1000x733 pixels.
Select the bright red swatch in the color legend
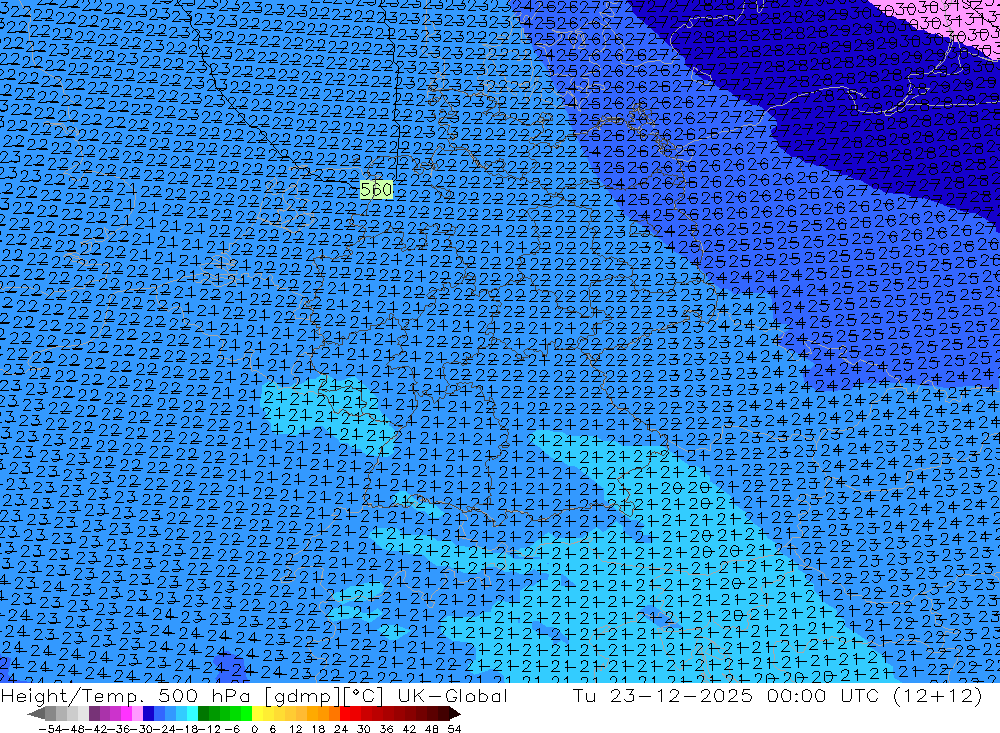pos(345,714)
